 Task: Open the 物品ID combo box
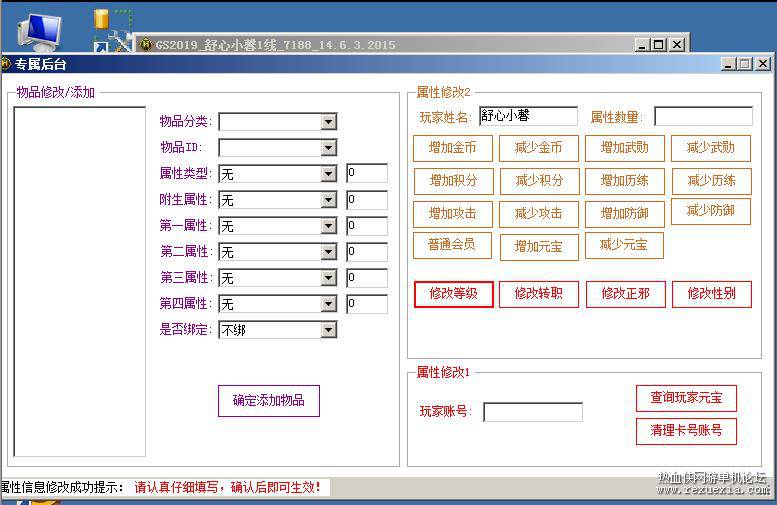pyautogui.click(x=278, y=148)
